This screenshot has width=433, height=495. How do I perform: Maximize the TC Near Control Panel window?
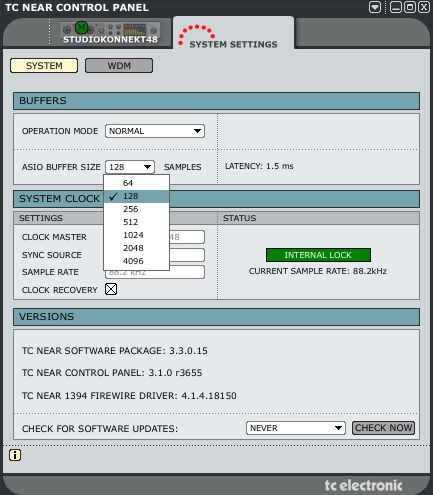point(410,7)
